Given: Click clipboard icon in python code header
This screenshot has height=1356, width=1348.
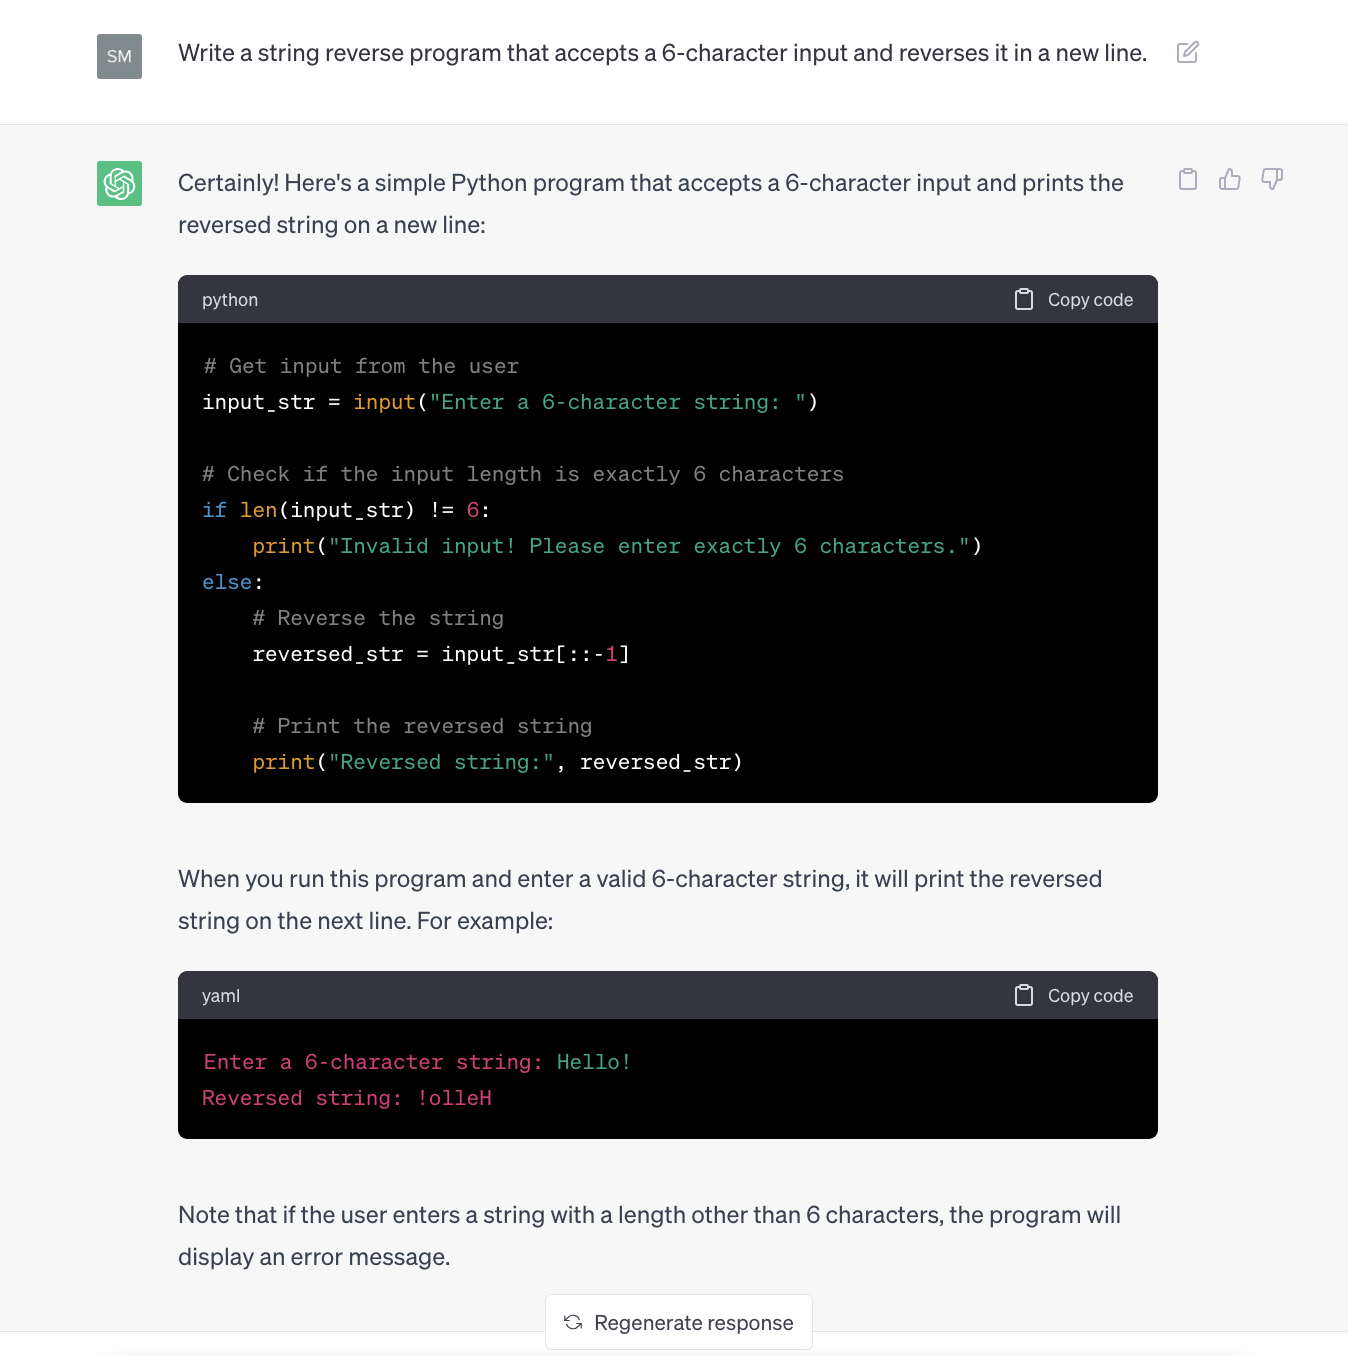Looking at the screenshot, I should (x=1024, y=299).
